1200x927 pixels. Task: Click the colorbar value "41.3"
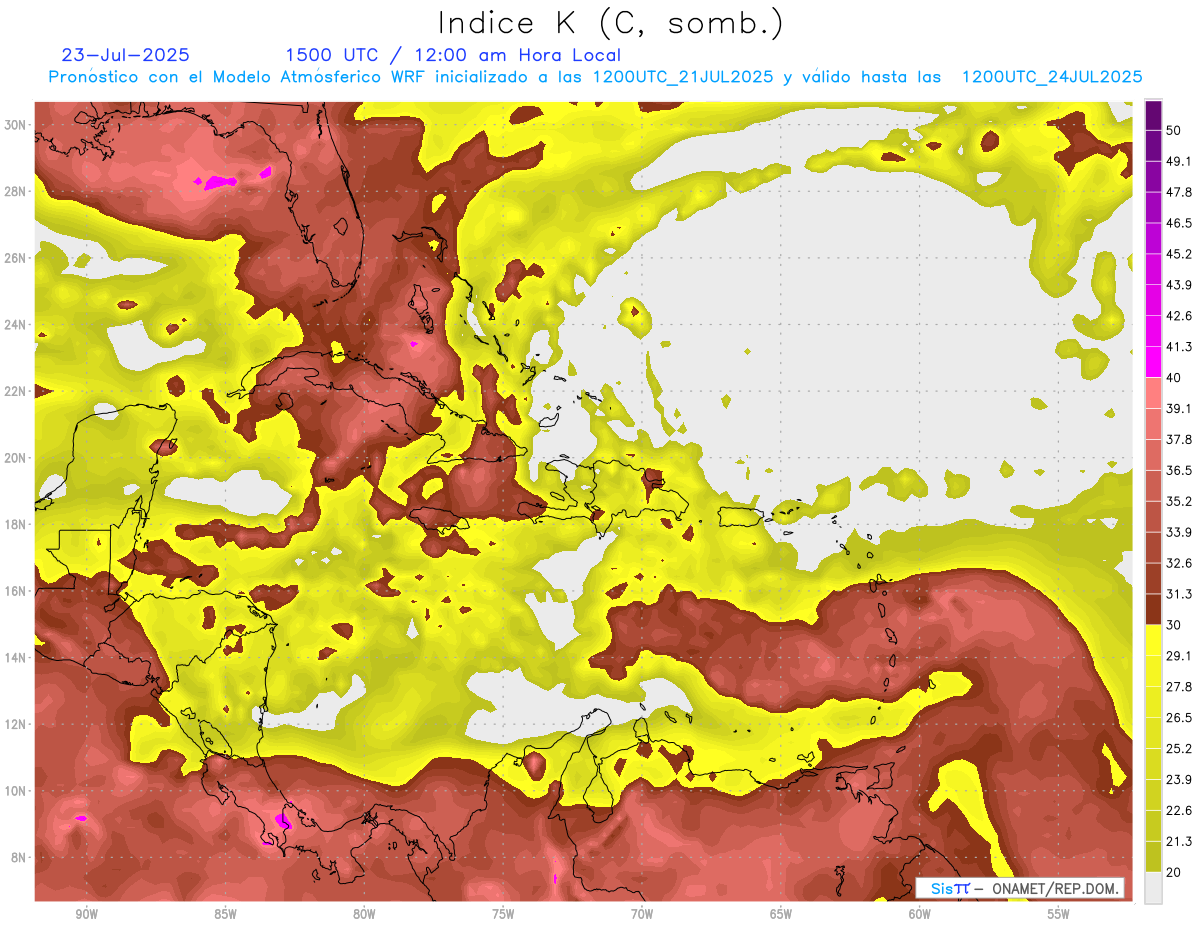coord(1179,347)
